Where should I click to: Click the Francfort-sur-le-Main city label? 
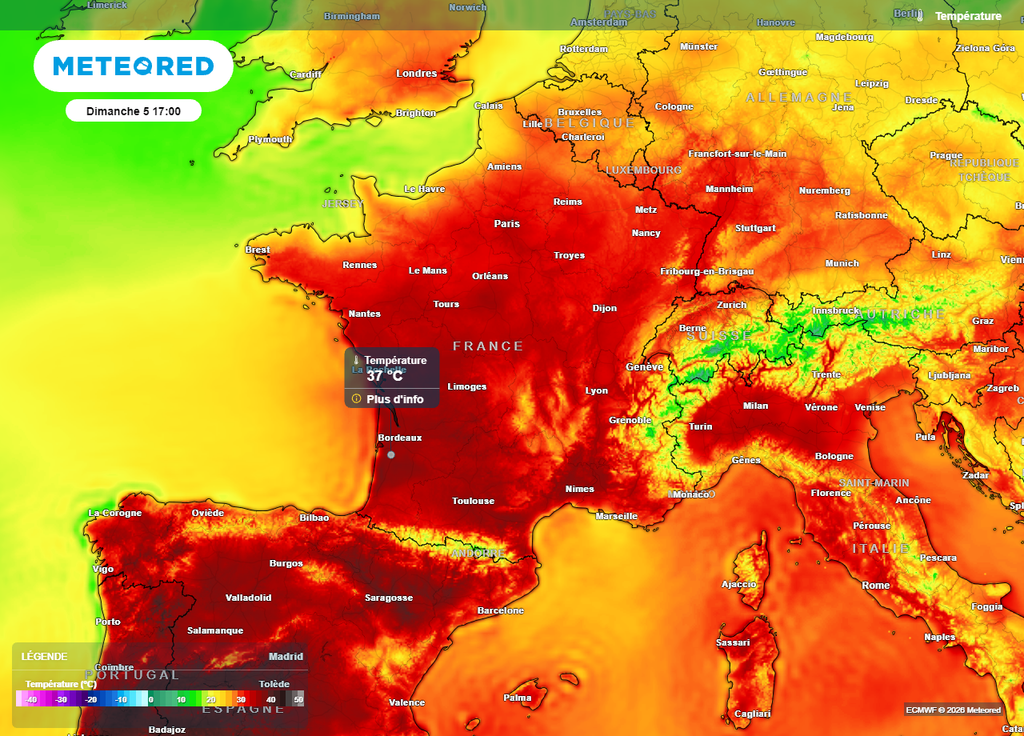[737, 153]
